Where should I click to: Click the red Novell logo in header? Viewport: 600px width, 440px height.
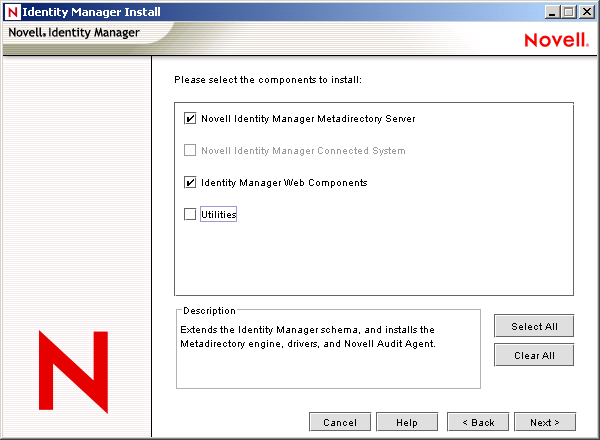click(549, 40)
